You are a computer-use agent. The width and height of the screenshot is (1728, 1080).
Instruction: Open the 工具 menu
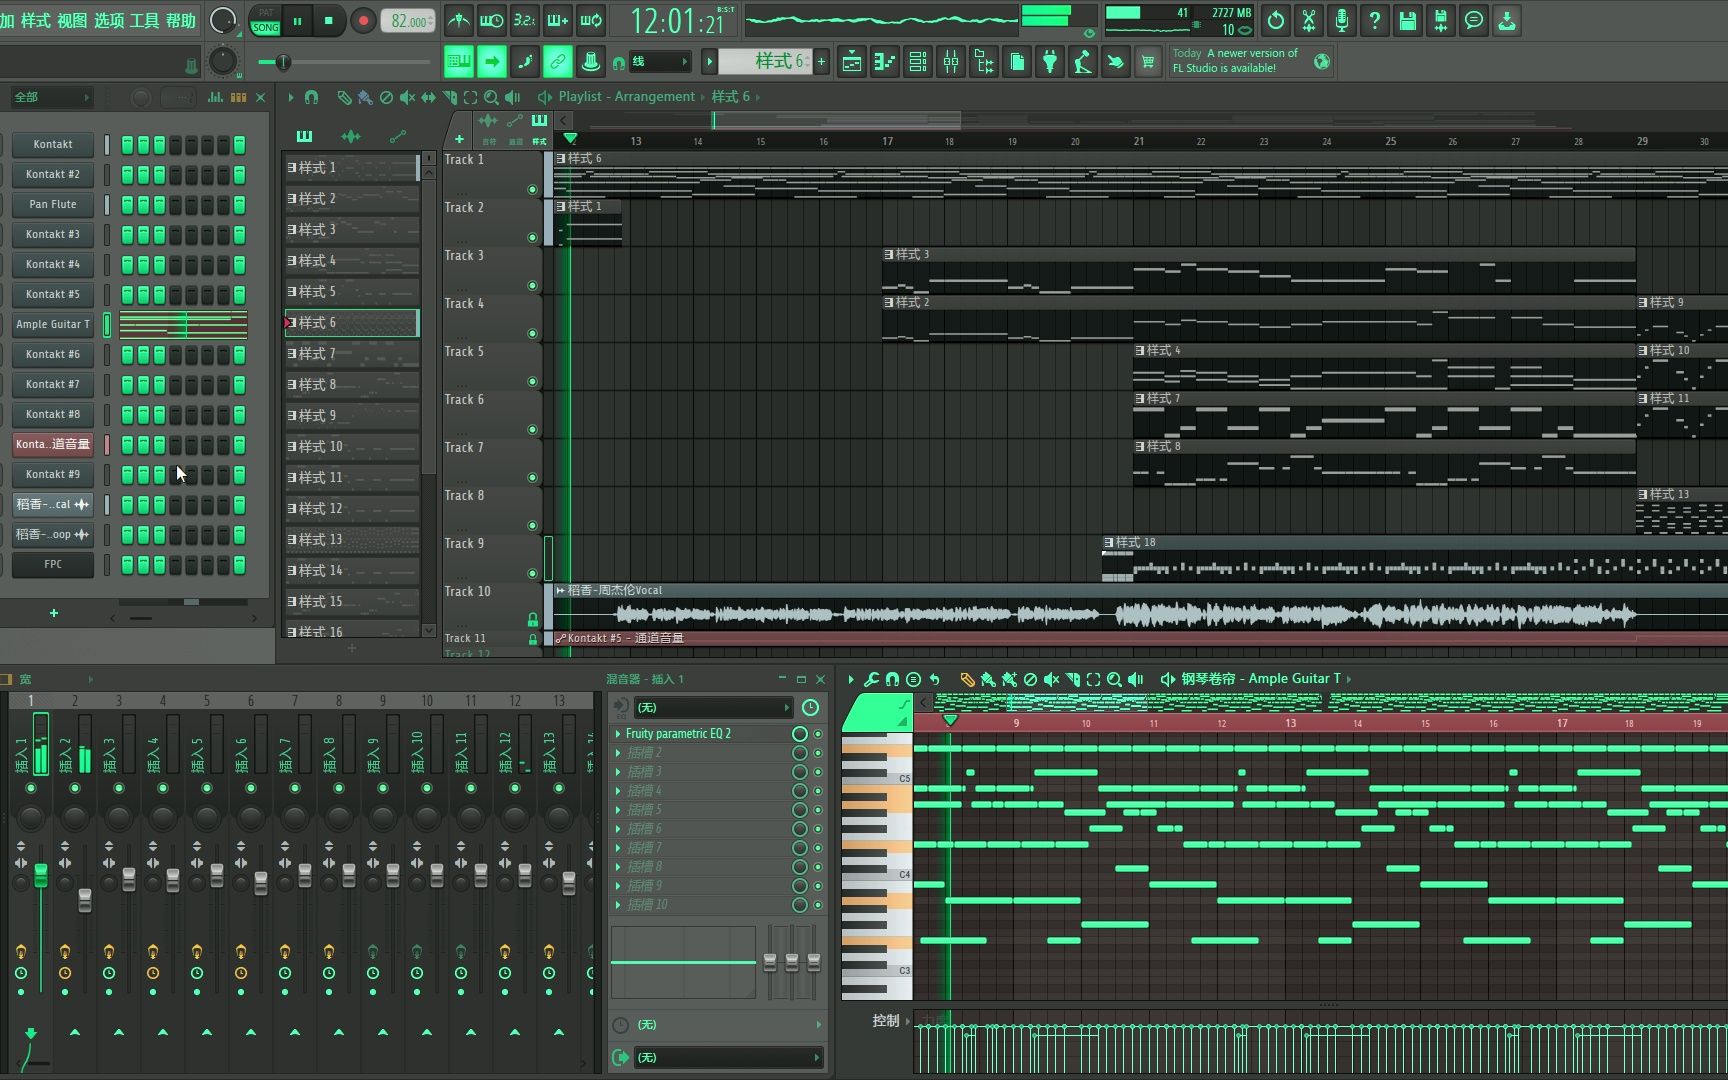(144, 20)
